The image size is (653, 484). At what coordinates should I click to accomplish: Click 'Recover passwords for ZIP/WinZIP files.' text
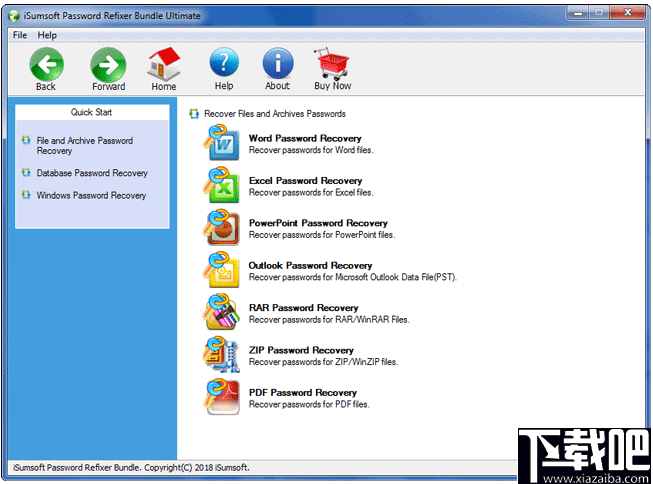324,362
